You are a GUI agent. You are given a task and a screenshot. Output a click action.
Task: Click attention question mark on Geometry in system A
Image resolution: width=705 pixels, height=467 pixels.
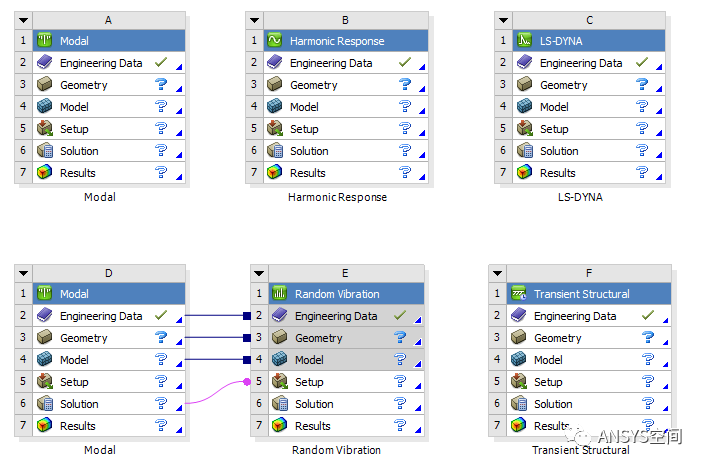pyautogui.click(x=161, y=84)
